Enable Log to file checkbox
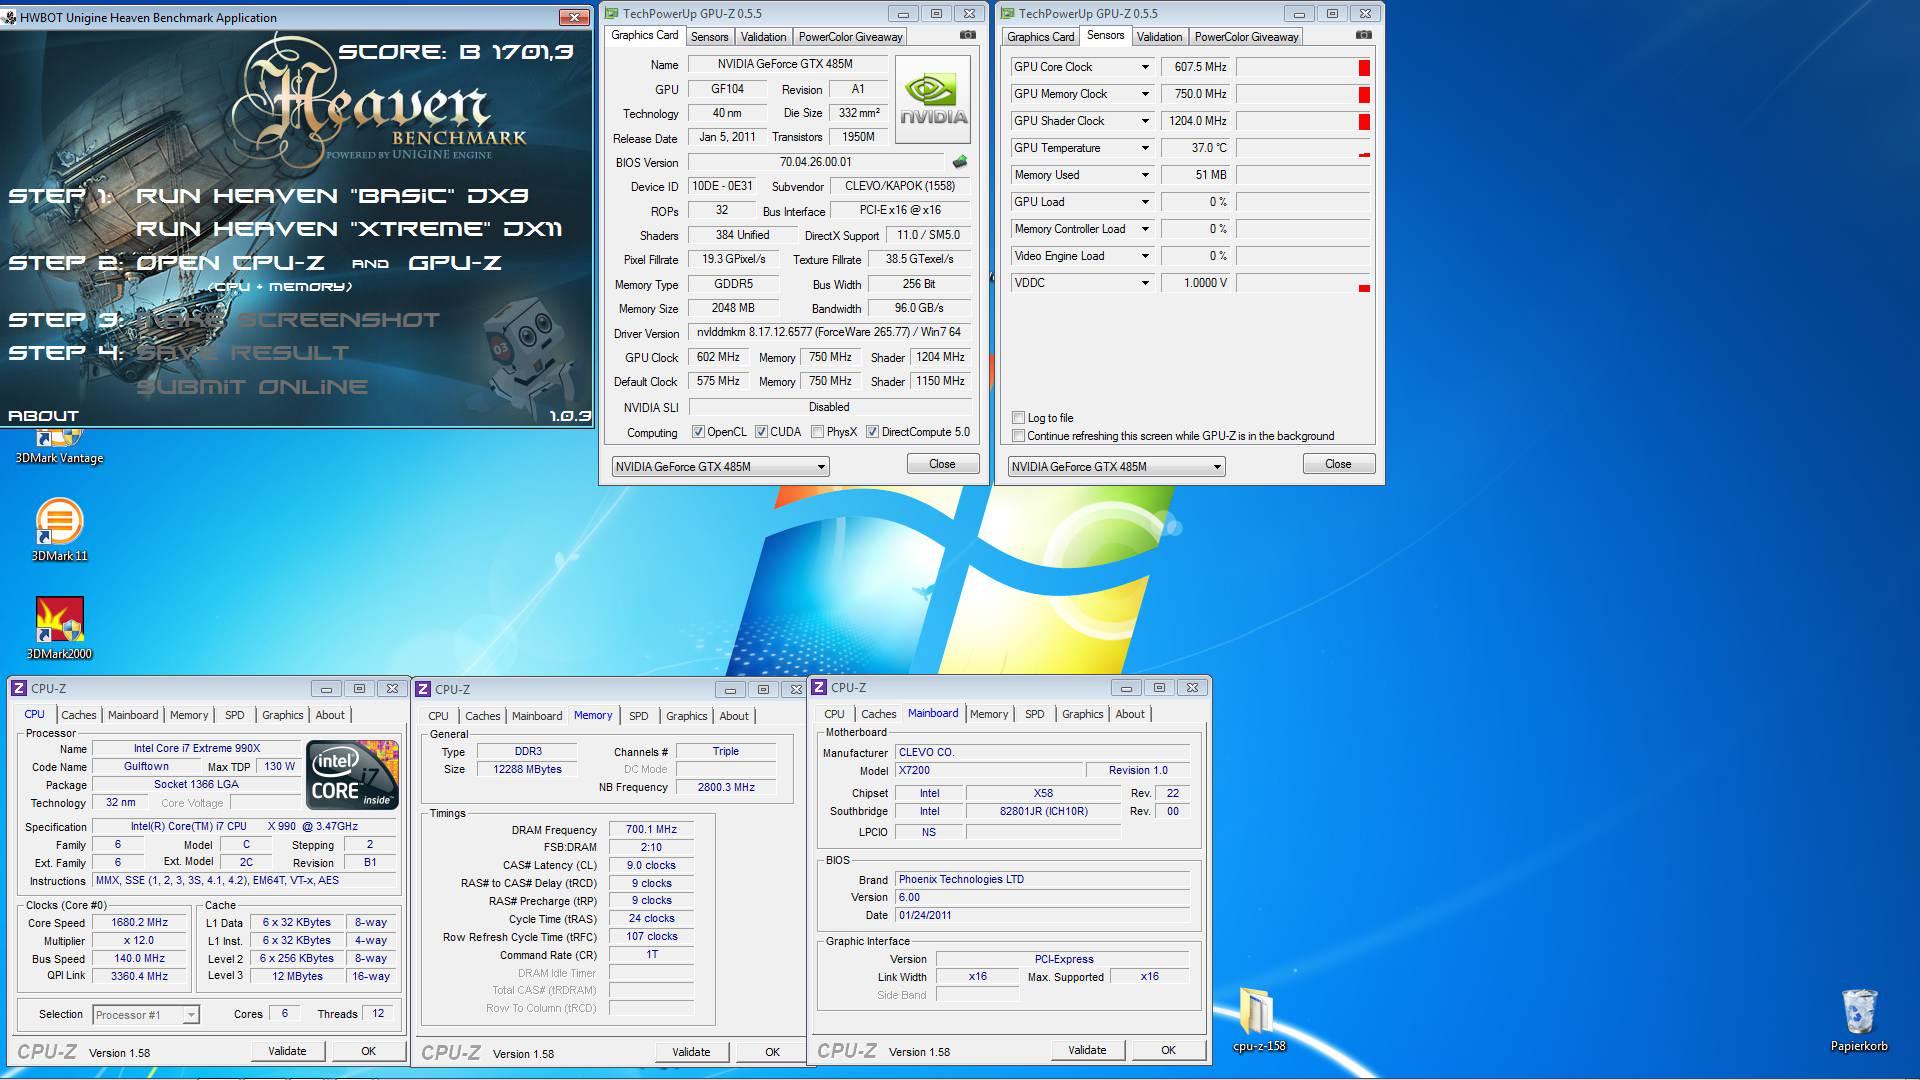 pyautogui.click(x=1018, y=418)
